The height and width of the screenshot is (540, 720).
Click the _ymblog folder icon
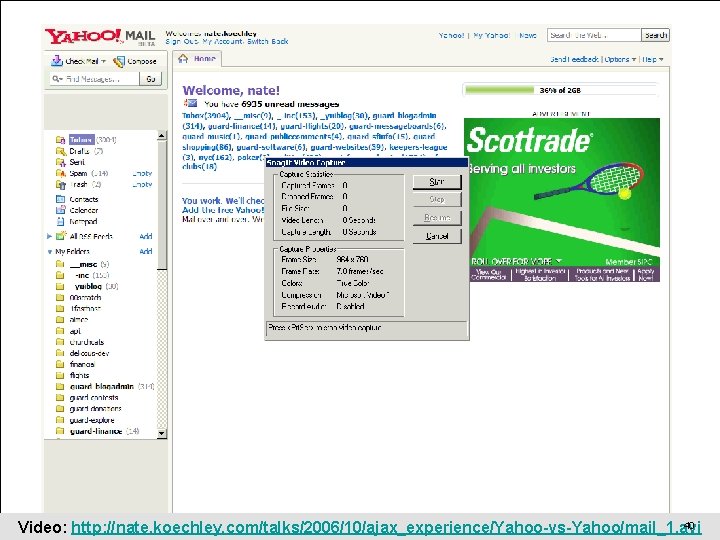[60, 286]
